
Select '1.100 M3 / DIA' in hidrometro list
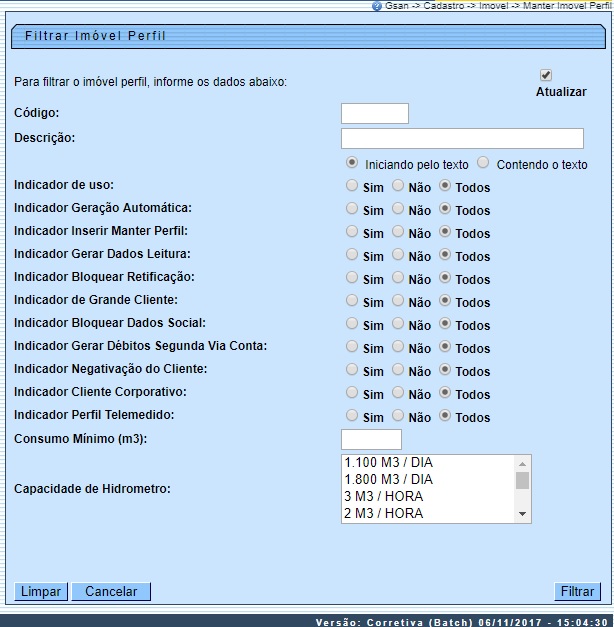[x=427, y=463]
